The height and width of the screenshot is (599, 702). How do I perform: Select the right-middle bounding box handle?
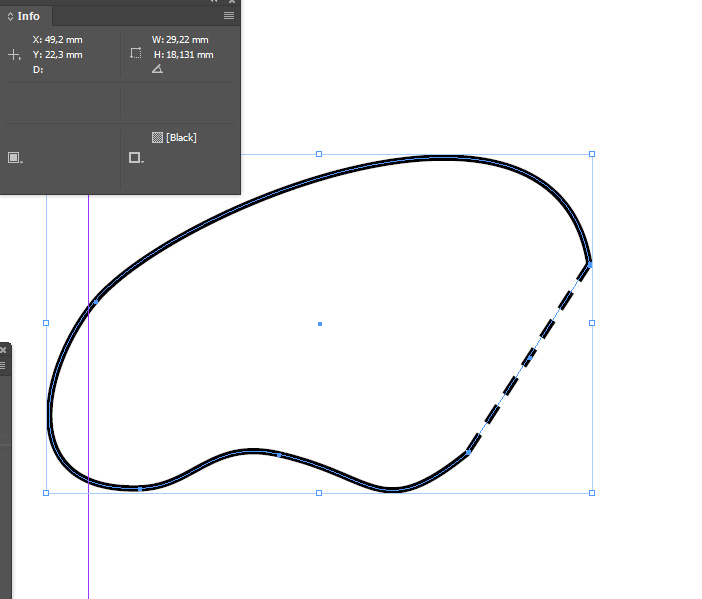point(592,323)
